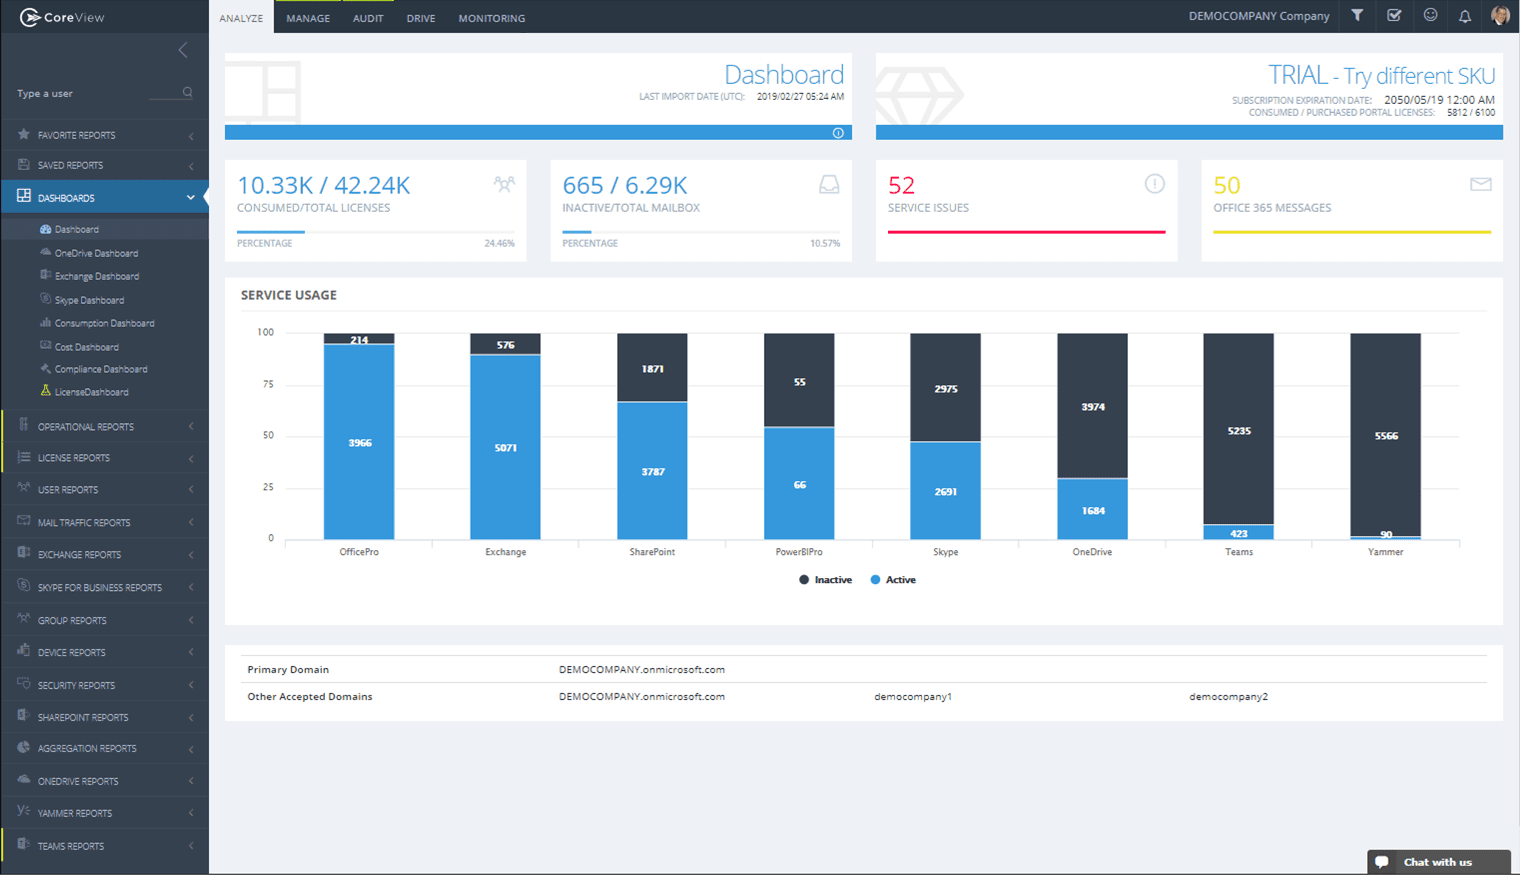Click the Mail Traffic Reports envelope icon
The width and height of the screenshot is (1520, 877).
point(24,521)
